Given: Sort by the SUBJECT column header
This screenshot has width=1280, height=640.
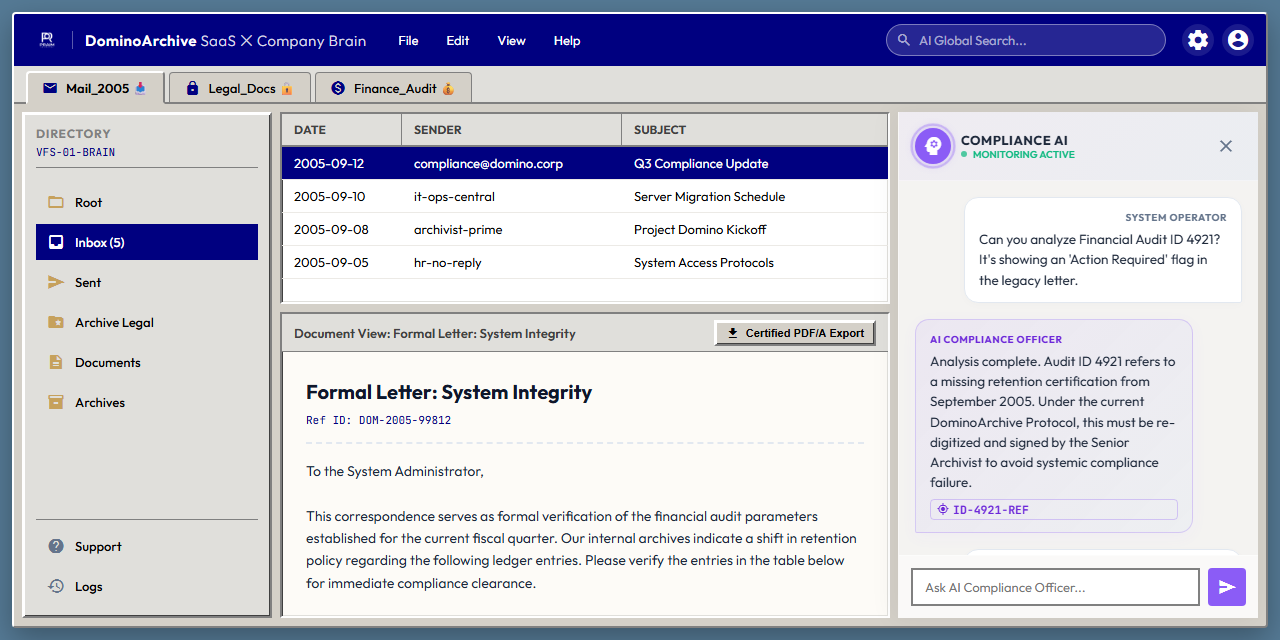Looking at the screenshot, I should pyautogui.click(x=754, y=130).
